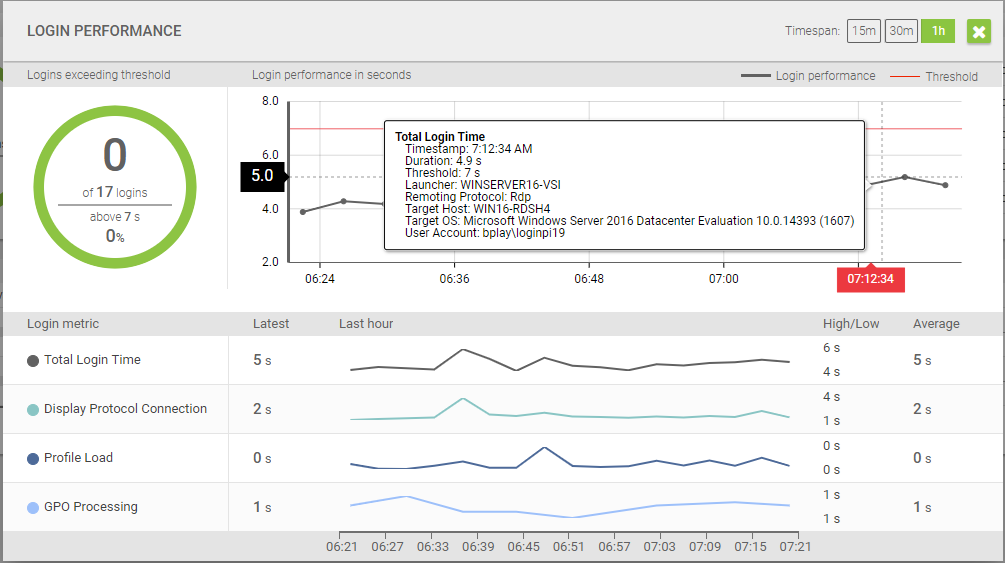Click the green logins exceeding threshold gauge
Viewport: 1005px width, 563px height.
(x=115, y=187)
